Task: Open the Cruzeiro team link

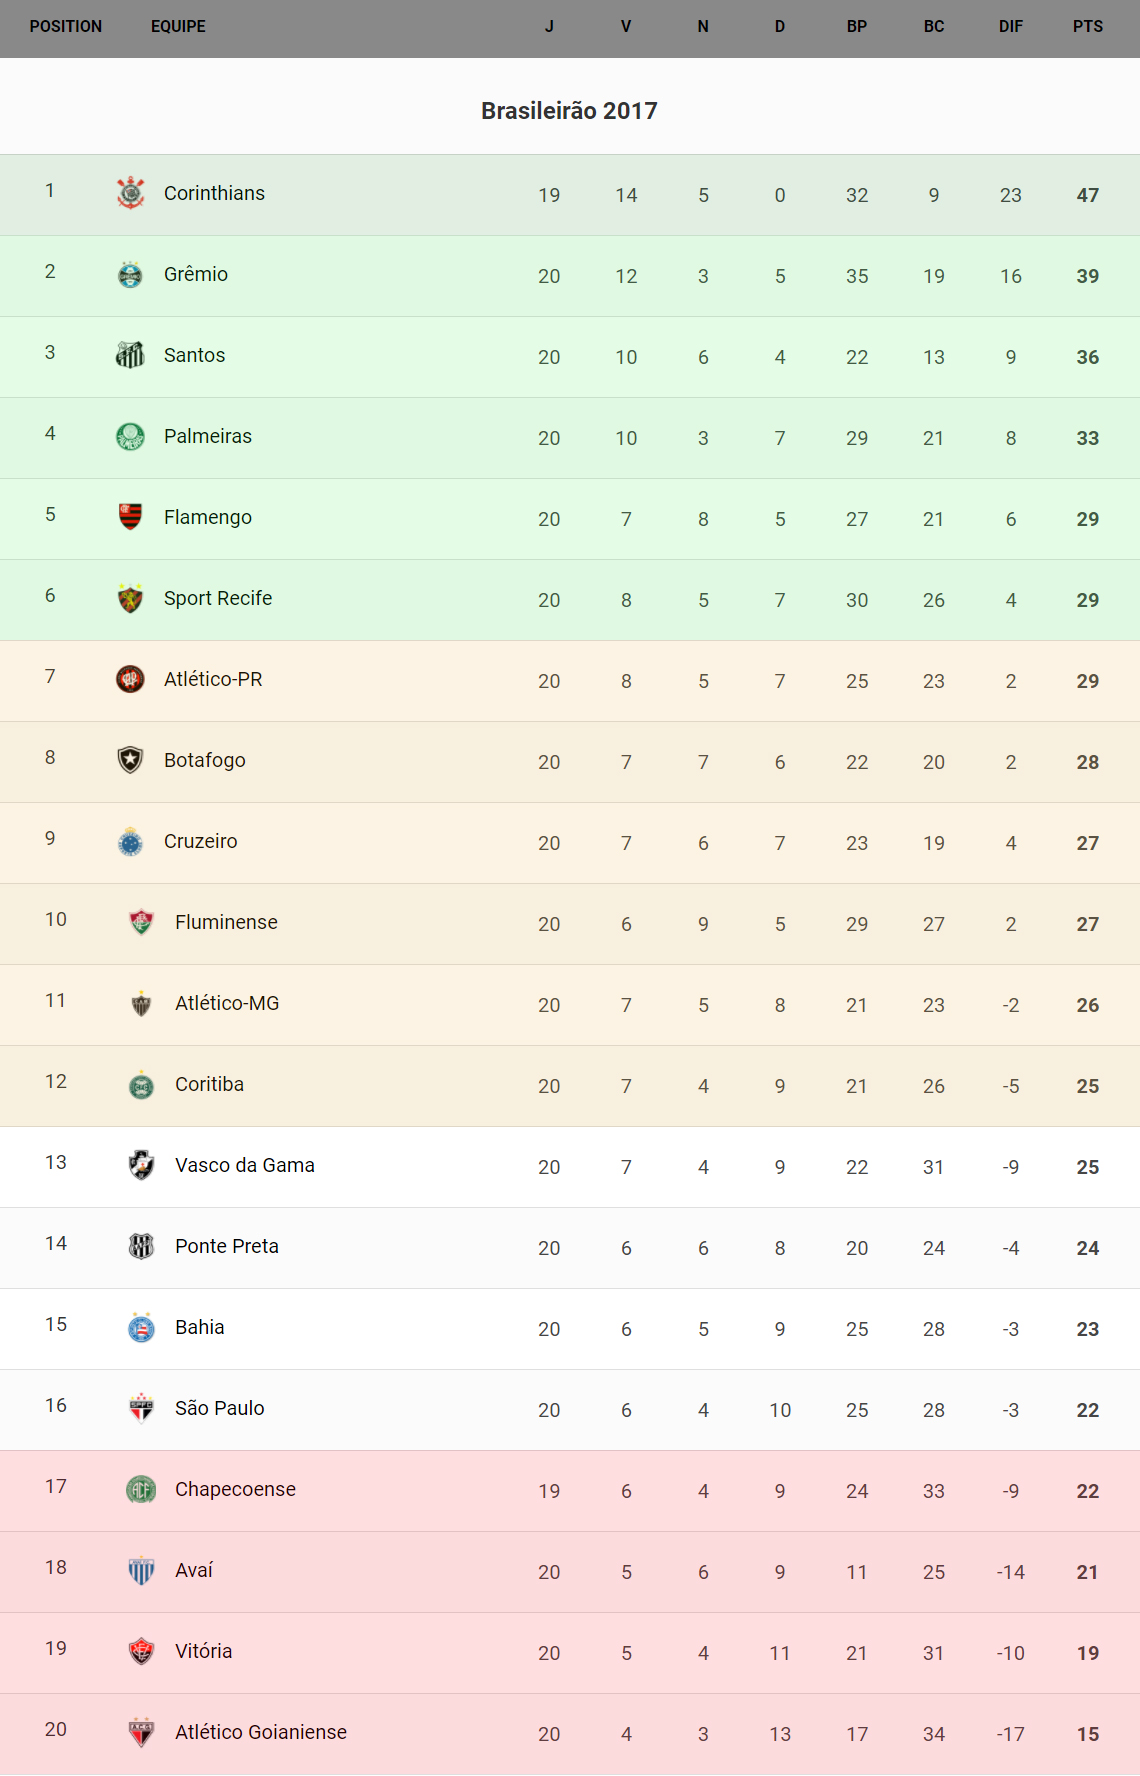Action: 200,841
